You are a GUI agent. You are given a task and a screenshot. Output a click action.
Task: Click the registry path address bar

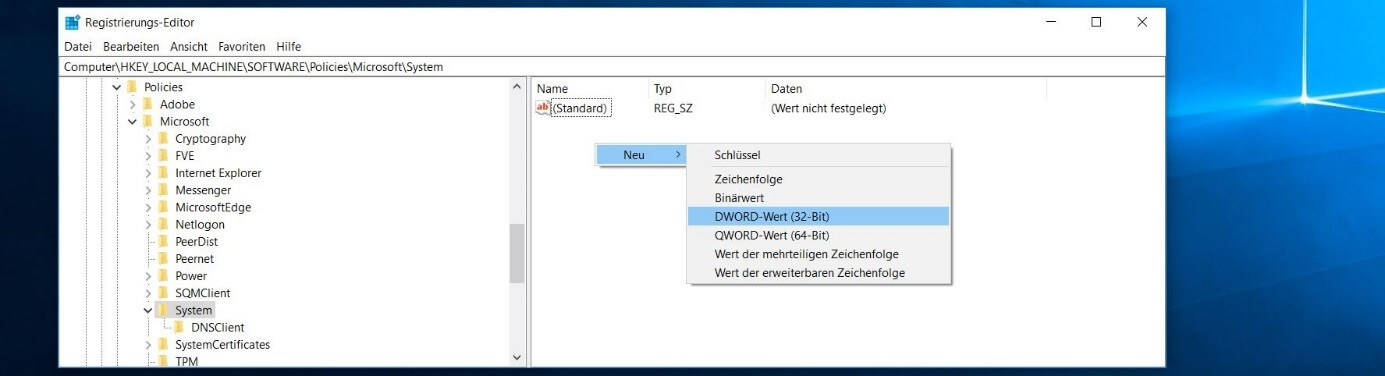612,67
